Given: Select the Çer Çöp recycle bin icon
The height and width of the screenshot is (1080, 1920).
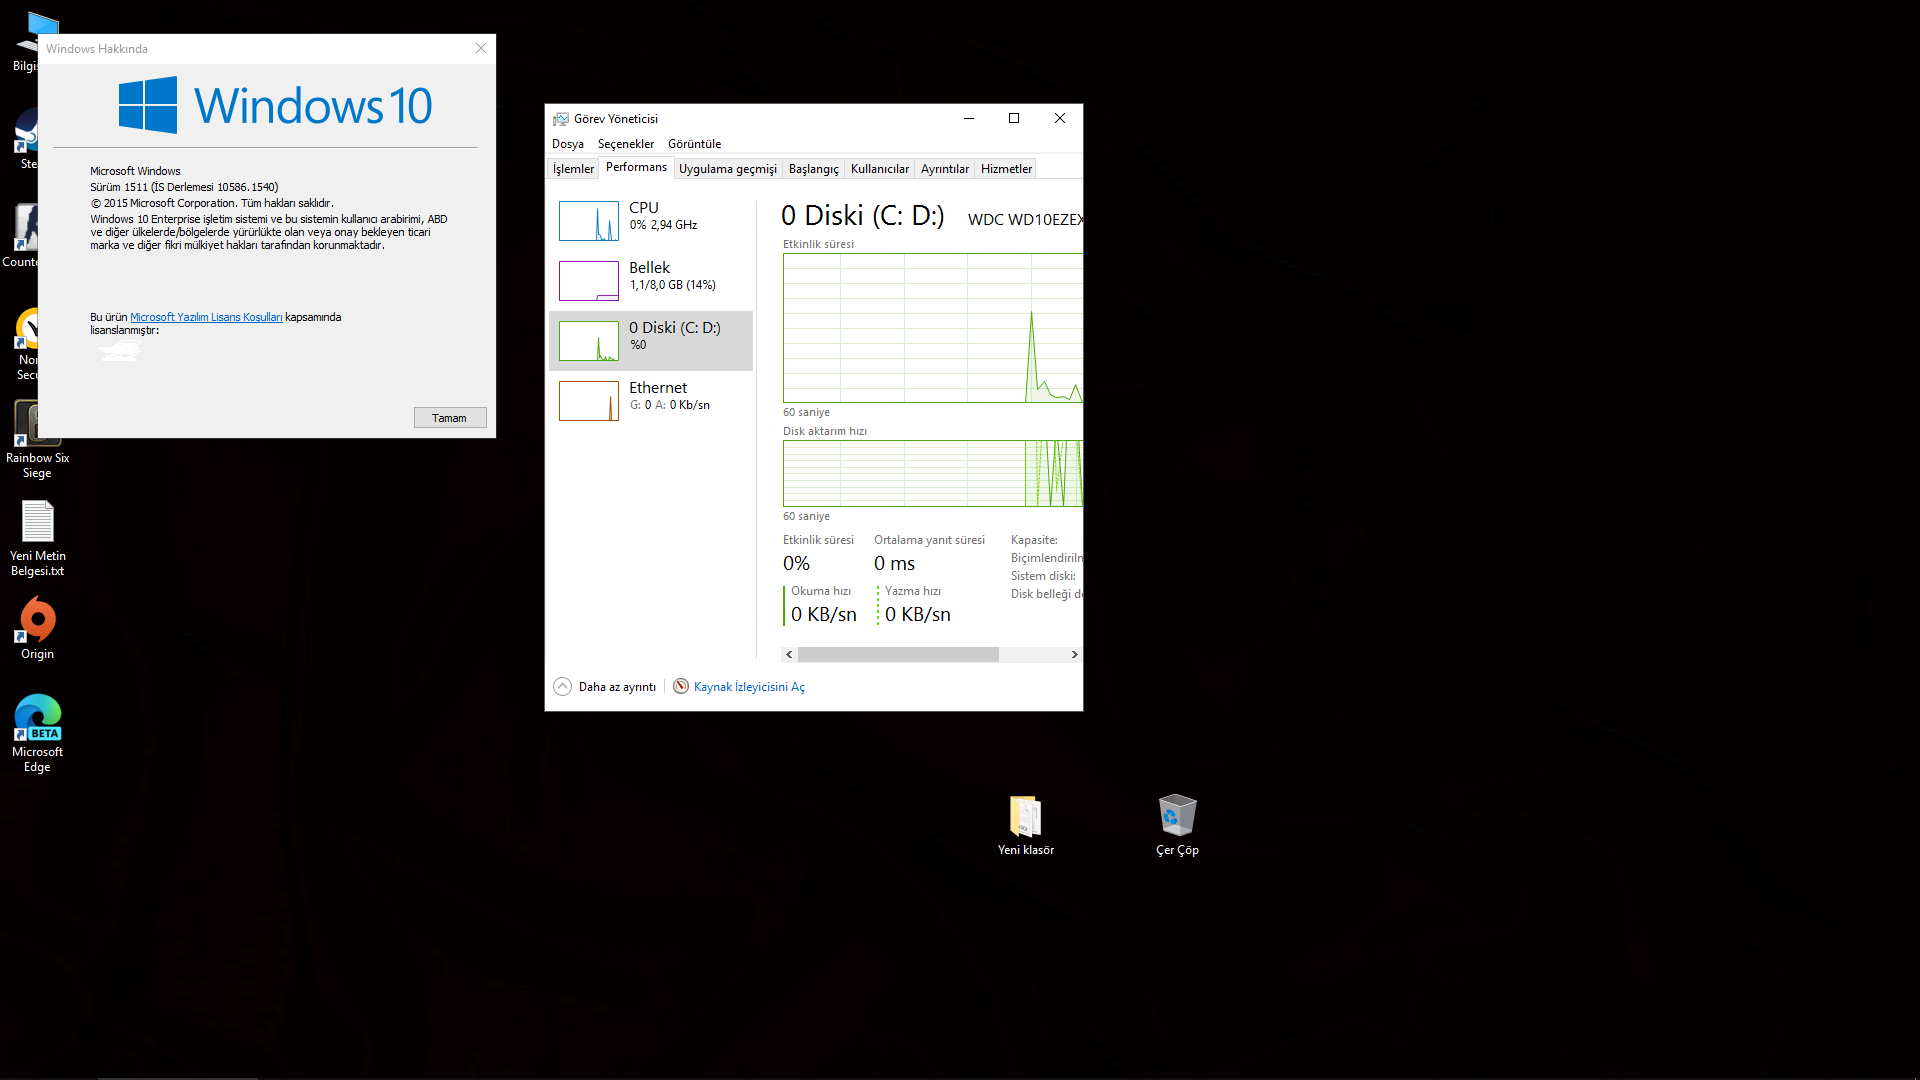Looking at the screenshot, I should pyautogui.click(x=1177, y=817).
